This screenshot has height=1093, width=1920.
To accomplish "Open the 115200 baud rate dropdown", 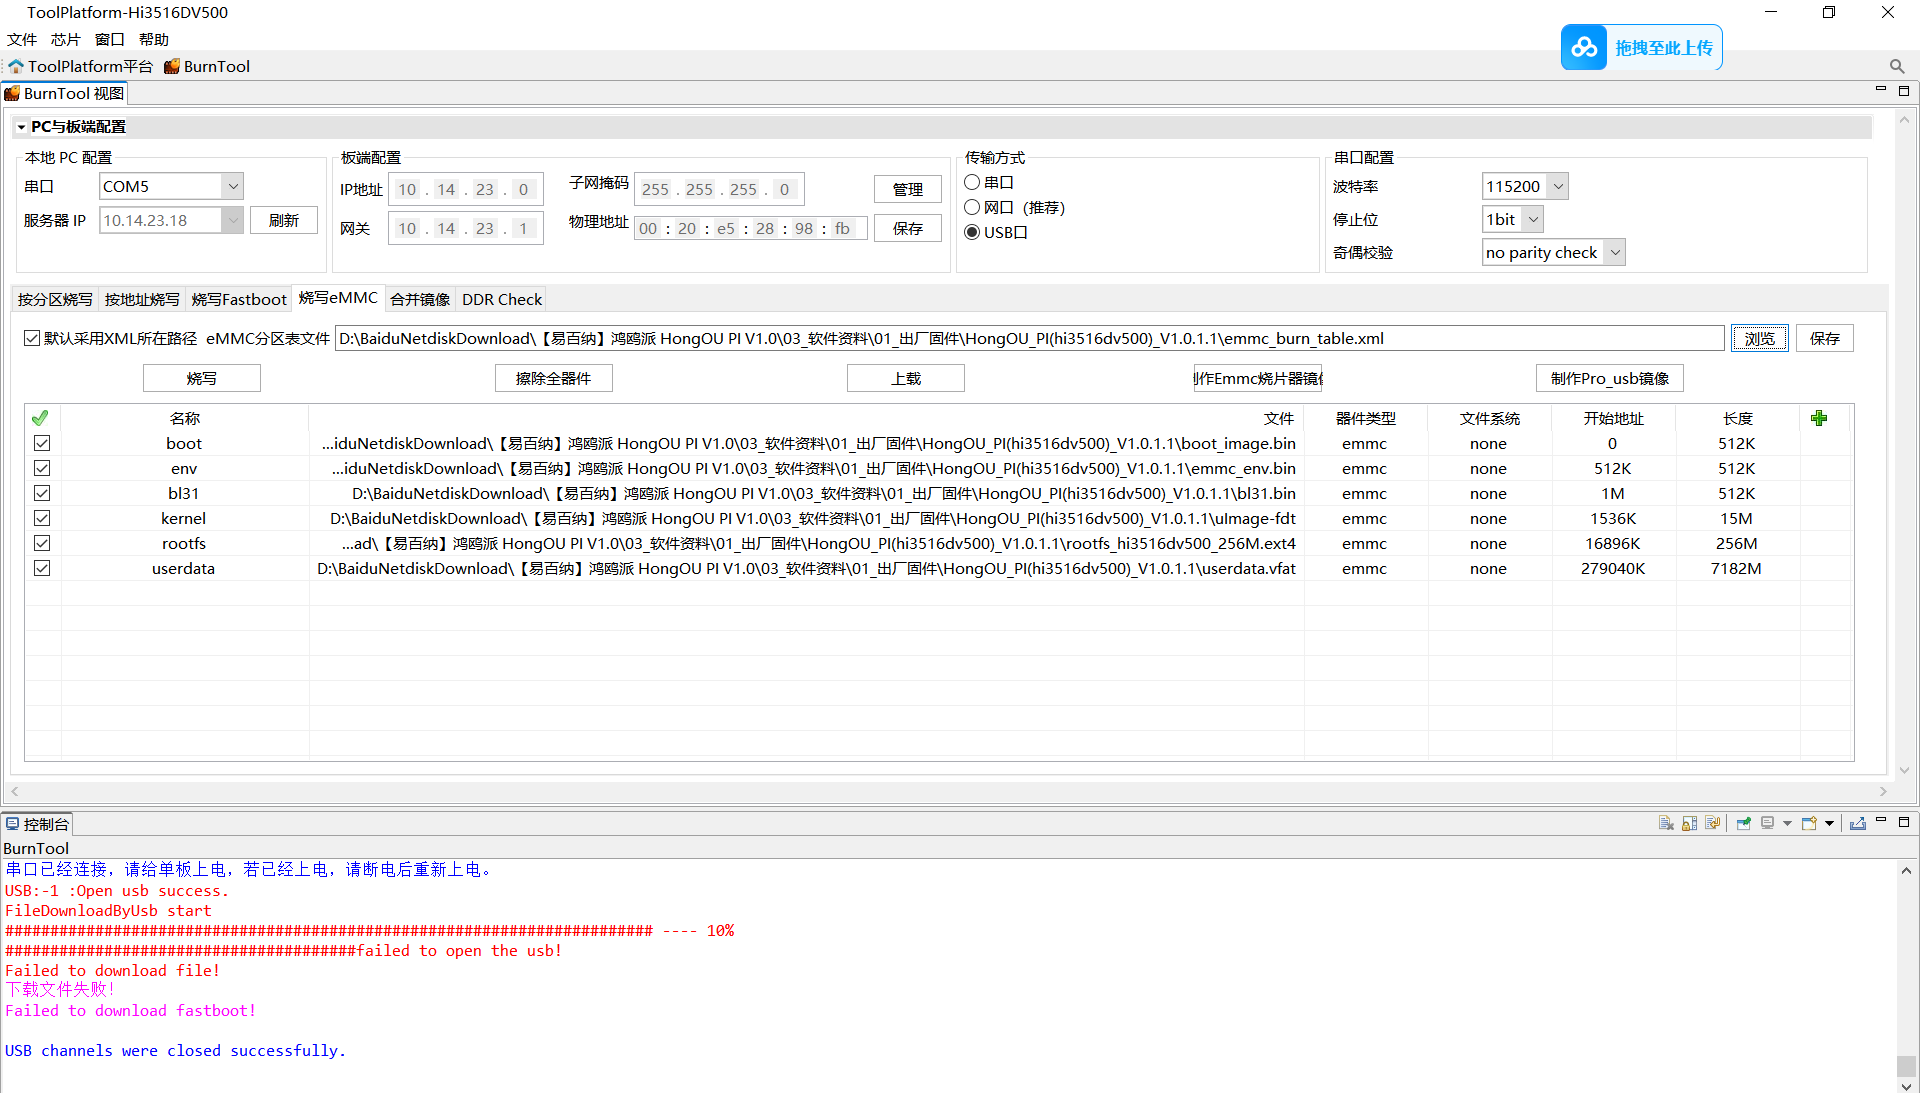I will click(x=1557, y=186).
